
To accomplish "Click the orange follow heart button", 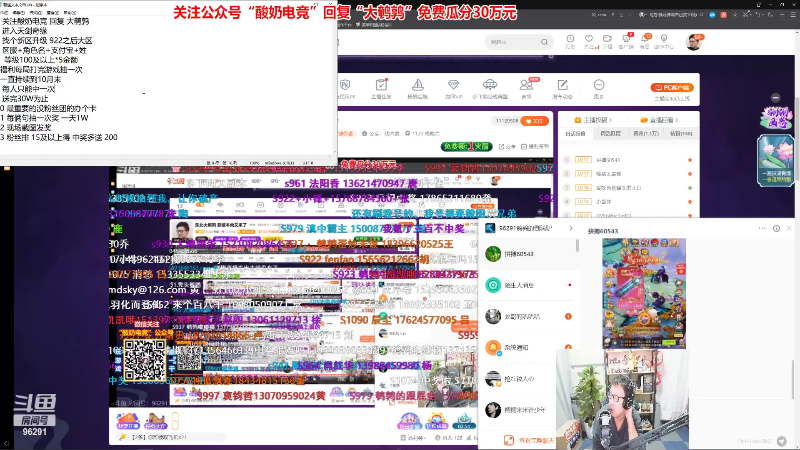I will (x=535, y=121).
